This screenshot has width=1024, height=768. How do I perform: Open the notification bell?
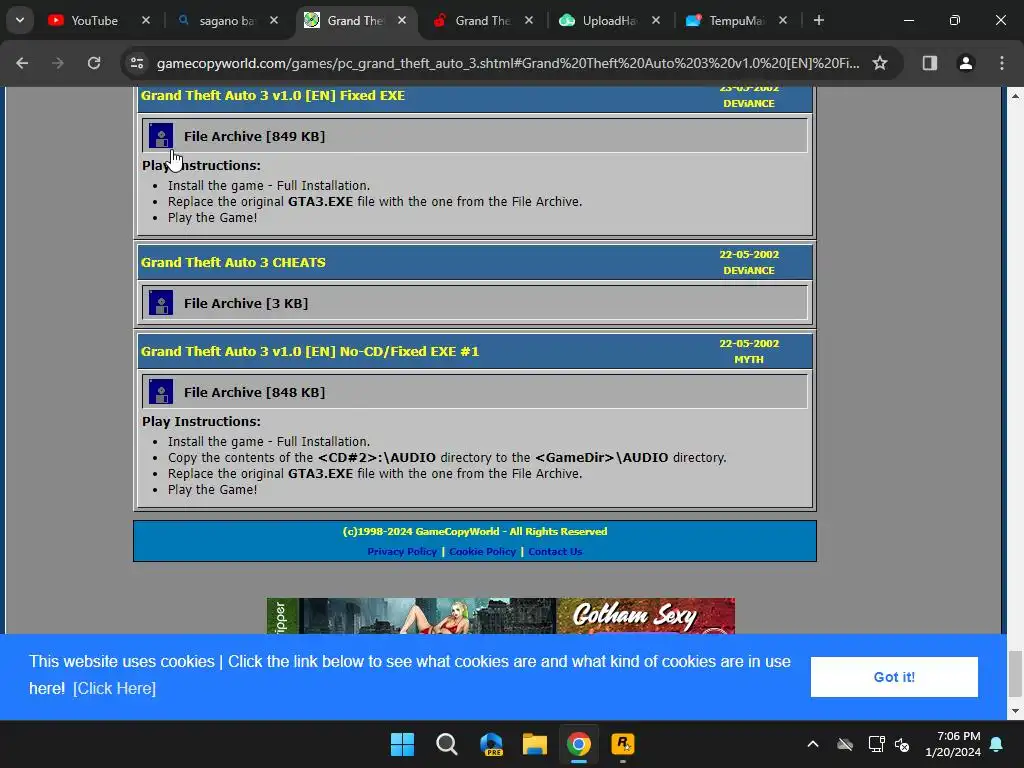(x=997, y=744)
